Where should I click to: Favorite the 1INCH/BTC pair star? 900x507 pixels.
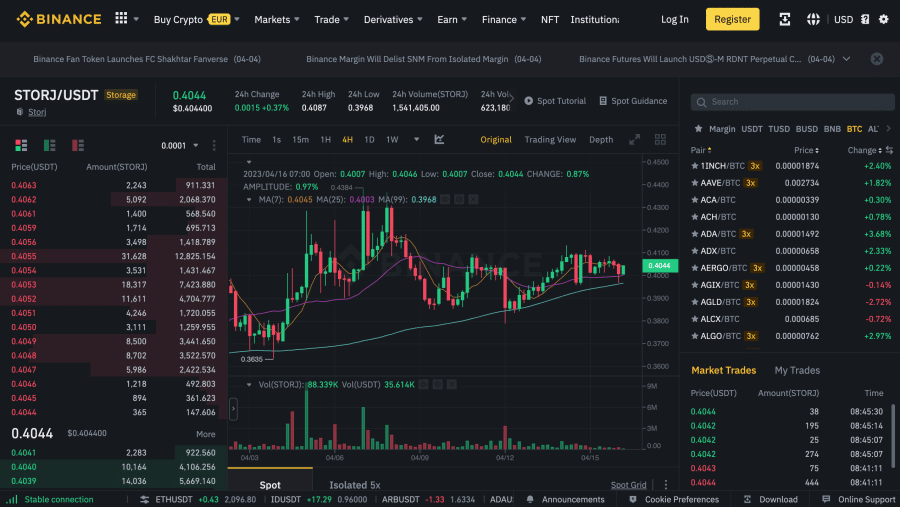(695, 165)
